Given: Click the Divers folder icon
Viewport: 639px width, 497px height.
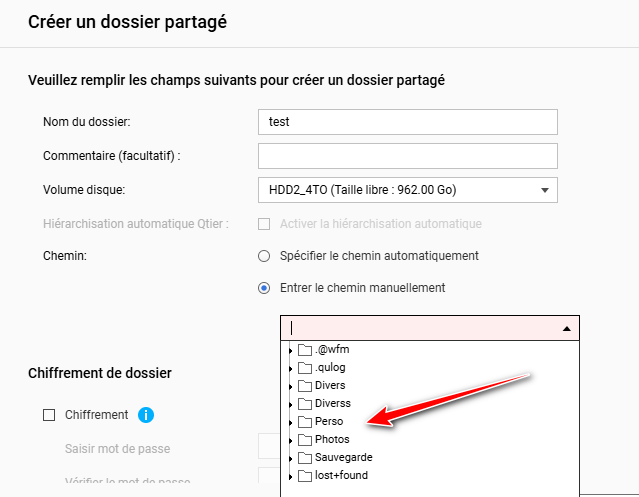Looking at the screenshot, I should pyautogui.click(x=305, y=386).
